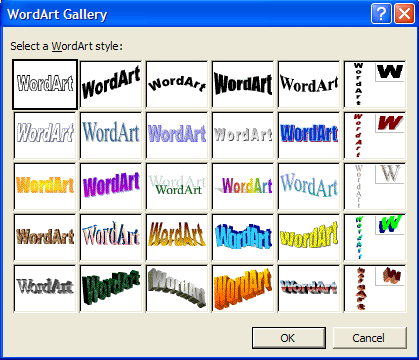Select the plain outlined WordArt style
Viewport: 419px width, 360px height.
tap(45, 84)
